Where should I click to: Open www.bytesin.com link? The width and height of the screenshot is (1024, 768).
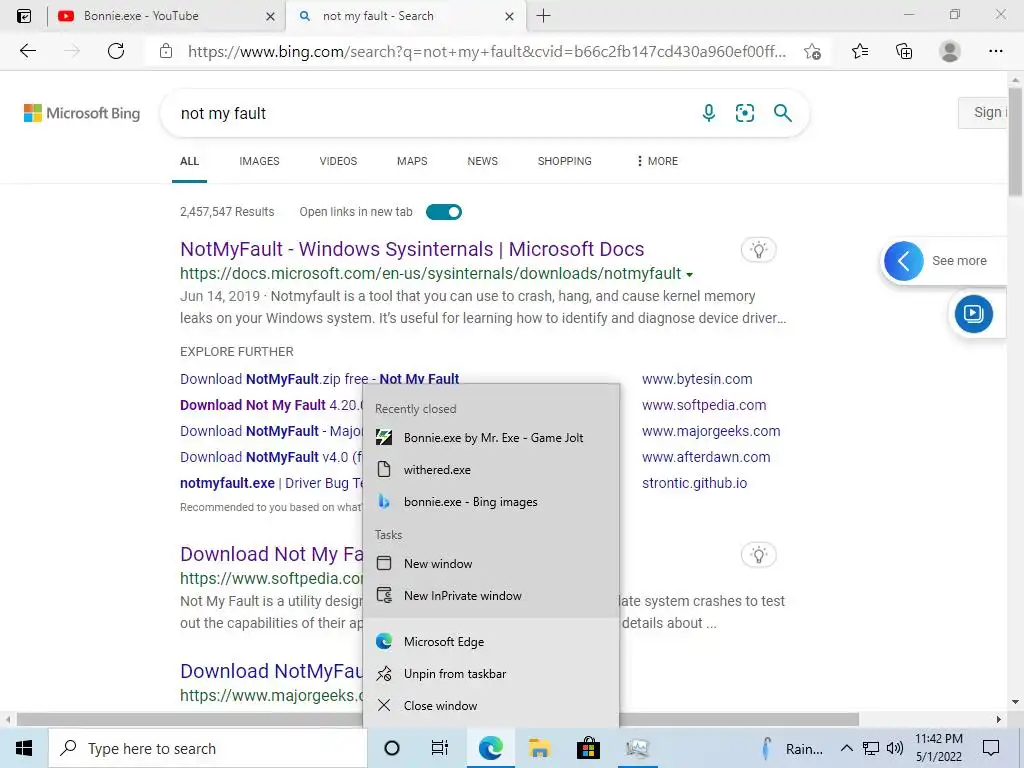pyautogui.click(x=697, y=379)
